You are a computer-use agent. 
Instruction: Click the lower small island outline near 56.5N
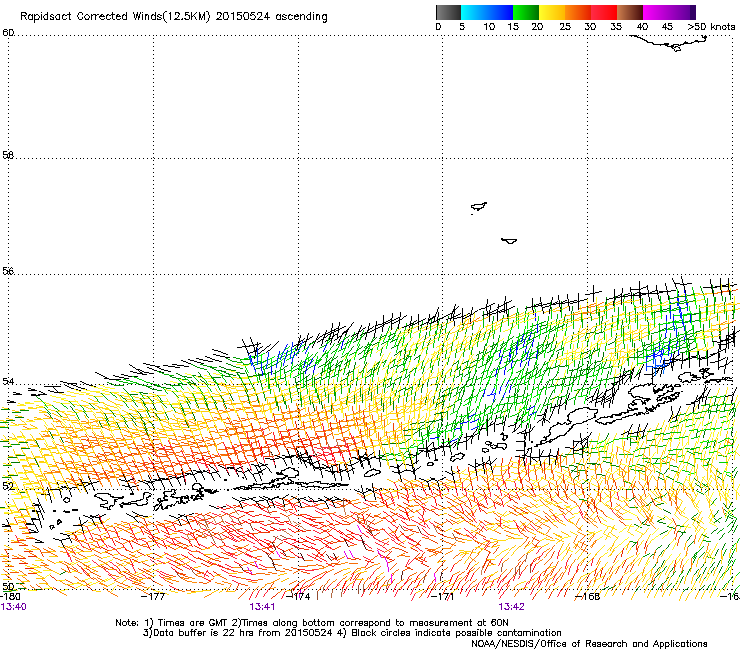[509, 241]
